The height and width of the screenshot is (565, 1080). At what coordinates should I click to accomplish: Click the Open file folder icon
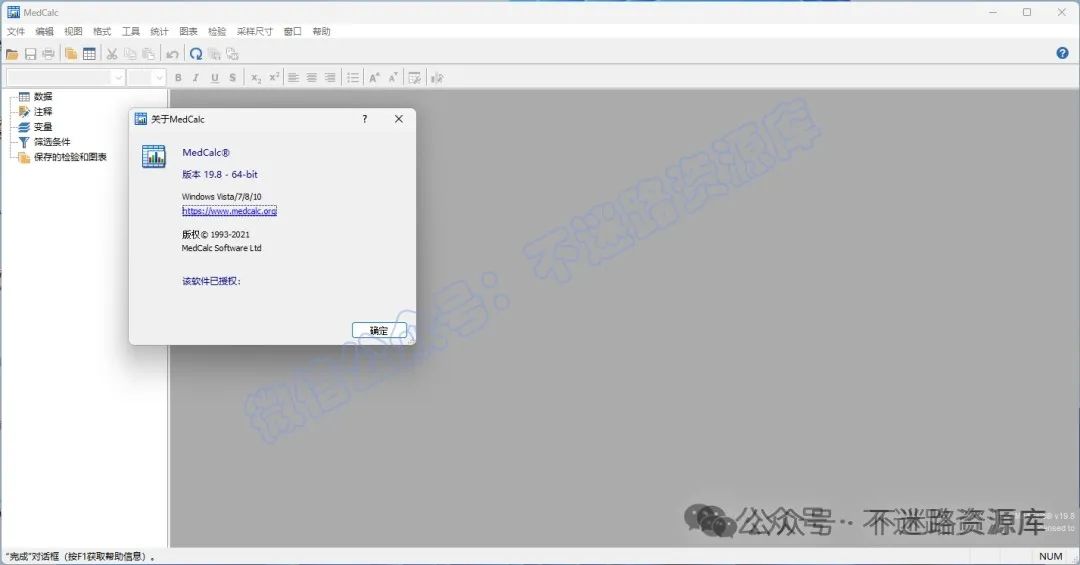(12, 54)
